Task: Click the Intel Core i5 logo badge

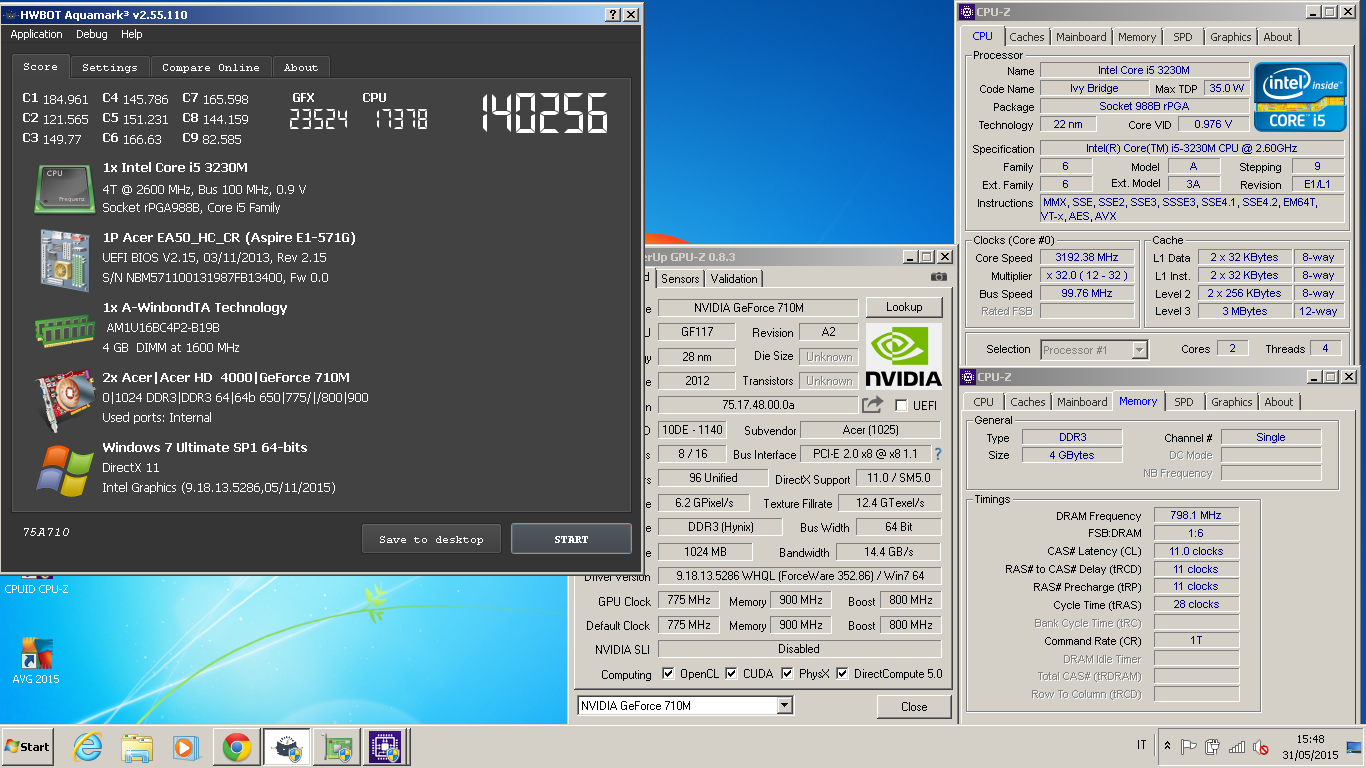Action: tap(1299, 96)
